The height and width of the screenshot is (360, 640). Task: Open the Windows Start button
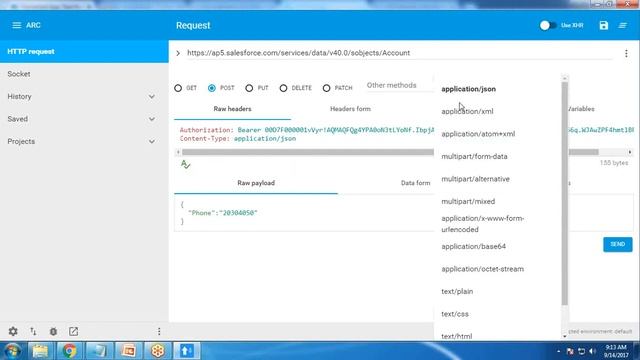12,351
